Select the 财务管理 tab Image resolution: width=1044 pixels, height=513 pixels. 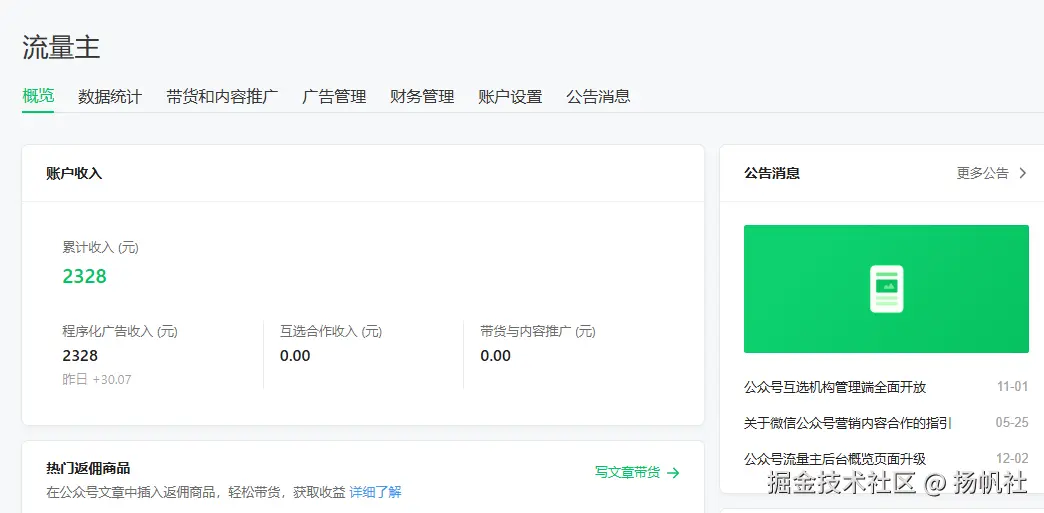point(422,97)
